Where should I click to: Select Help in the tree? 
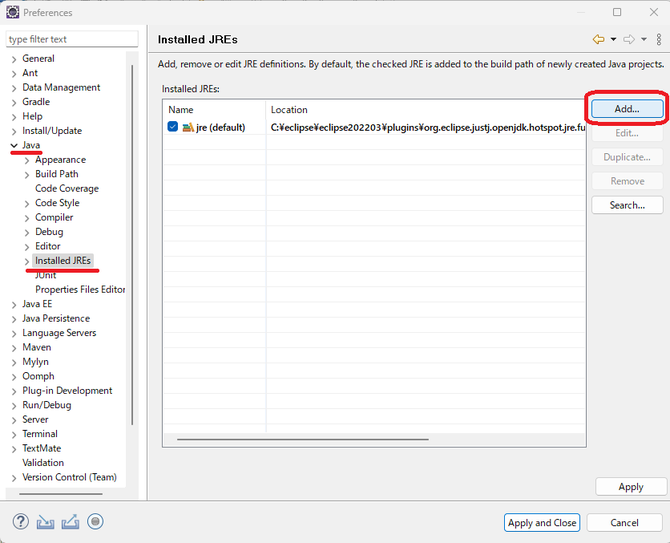(32, 116)
